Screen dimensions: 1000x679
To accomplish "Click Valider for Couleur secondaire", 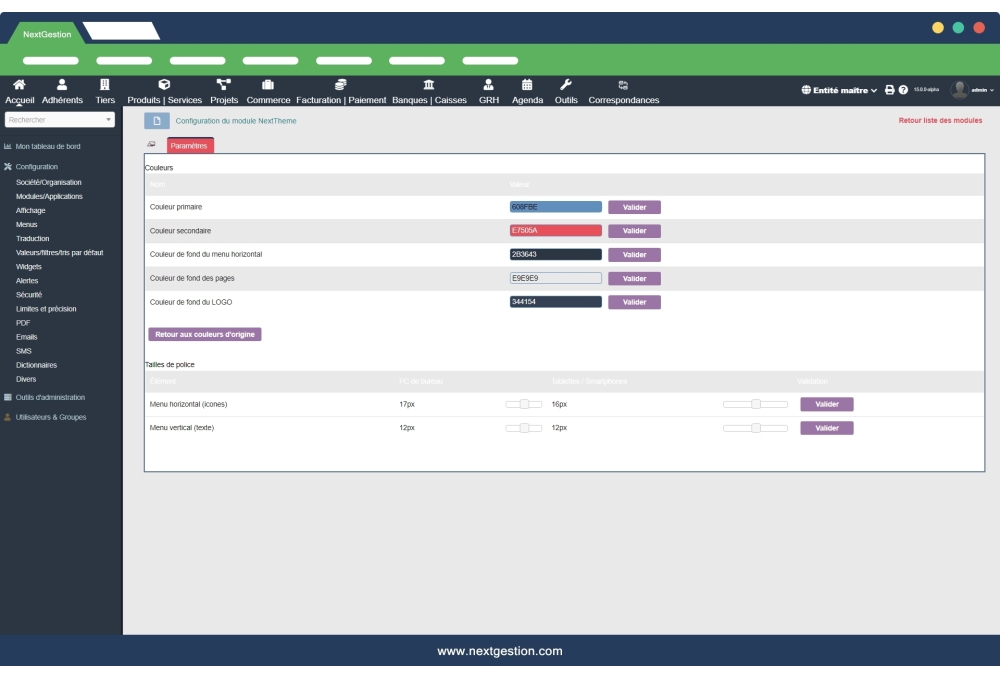I will click(x=634, y=231).
